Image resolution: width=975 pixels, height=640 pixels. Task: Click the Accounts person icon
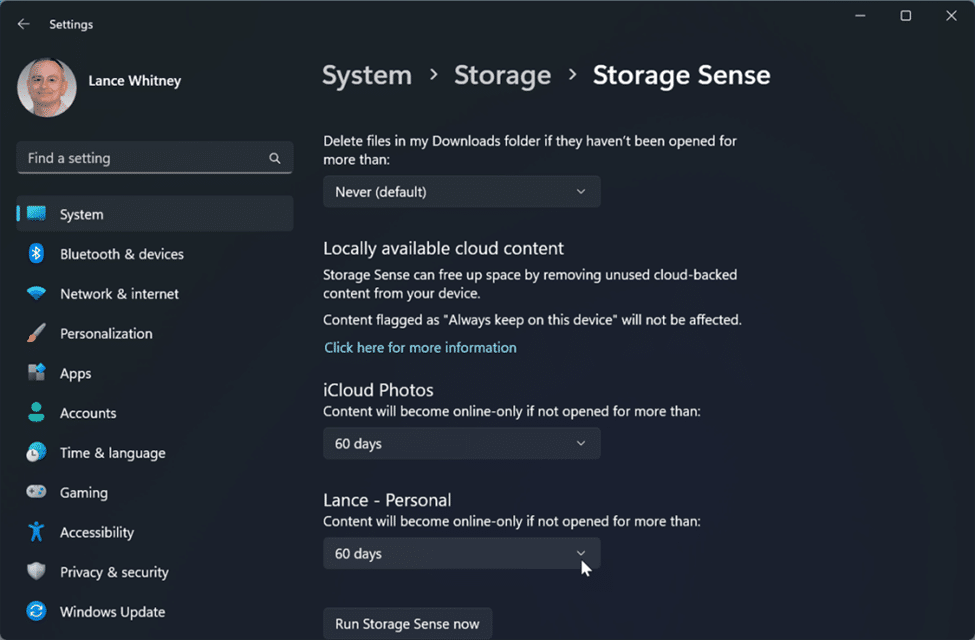click(x=37, y=413)
